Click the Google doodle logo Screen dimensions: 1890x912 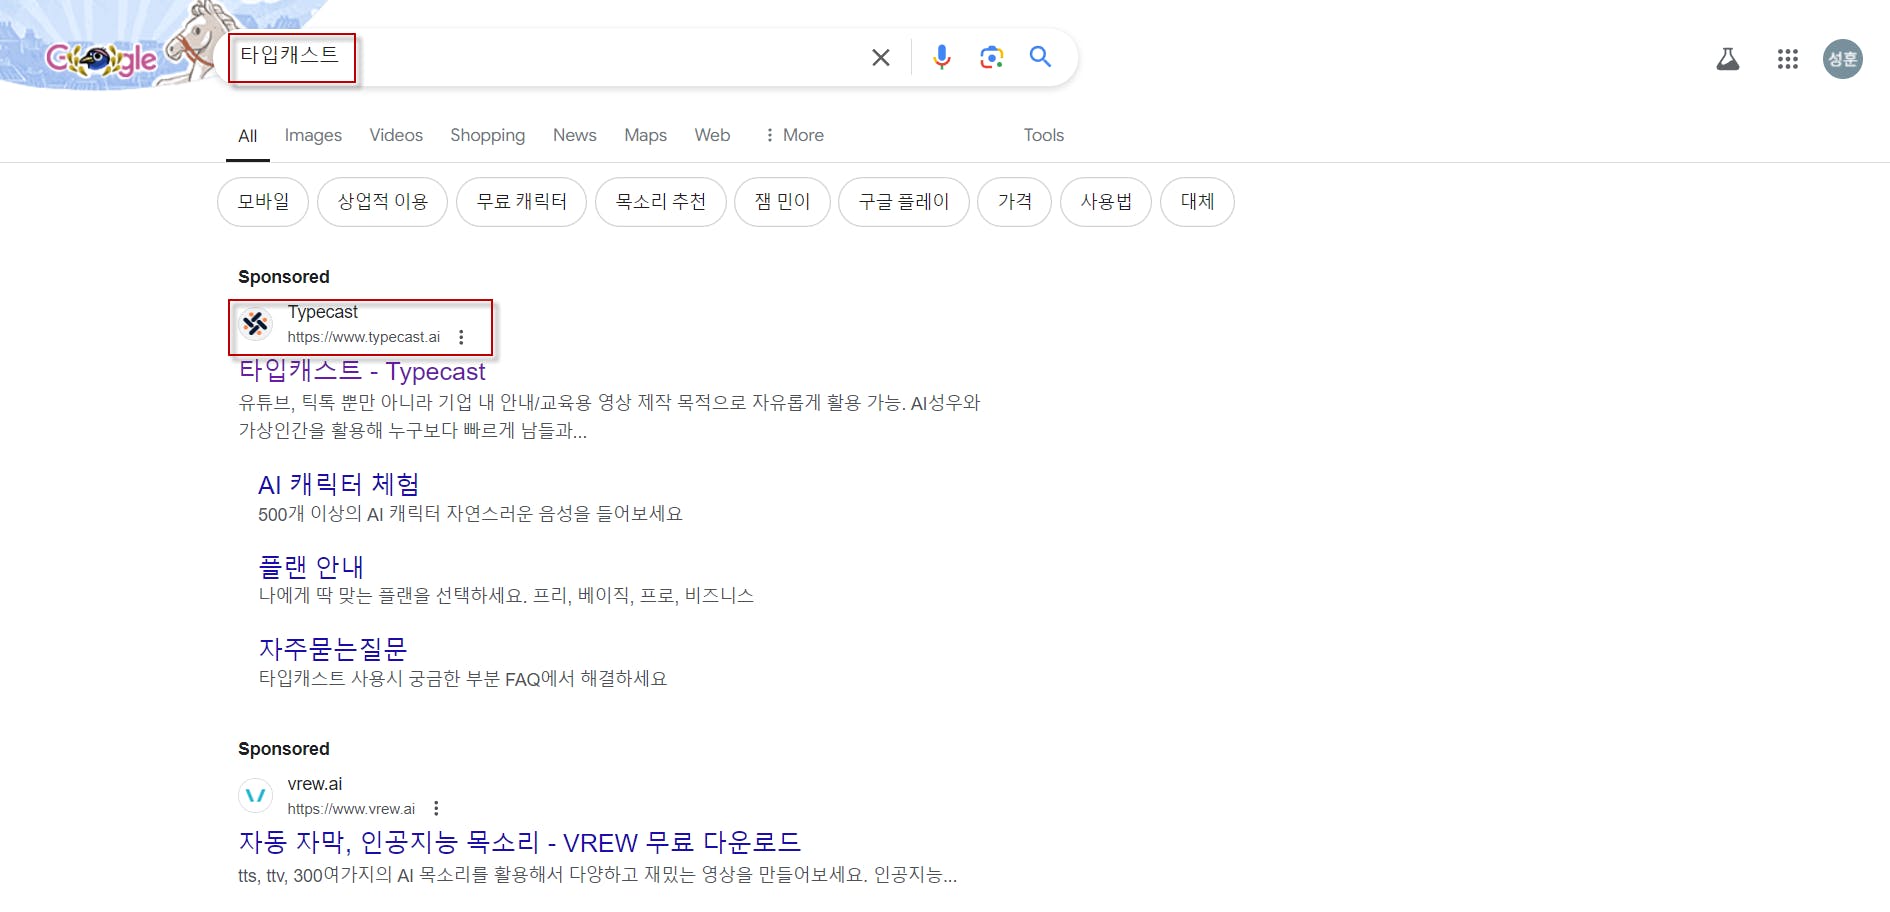point(102,60)
